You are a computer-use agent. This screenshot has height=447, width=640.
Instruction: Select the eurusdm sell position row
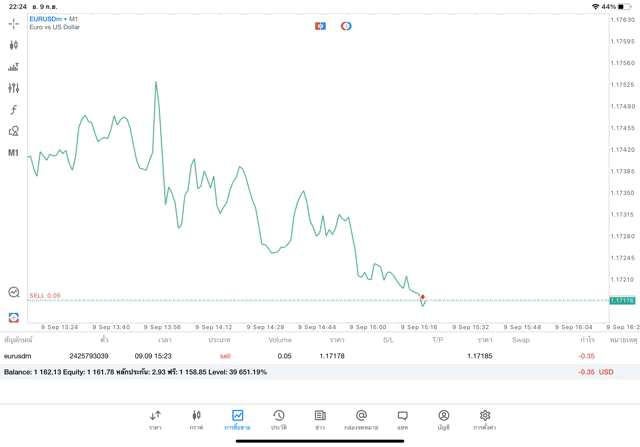300,356
